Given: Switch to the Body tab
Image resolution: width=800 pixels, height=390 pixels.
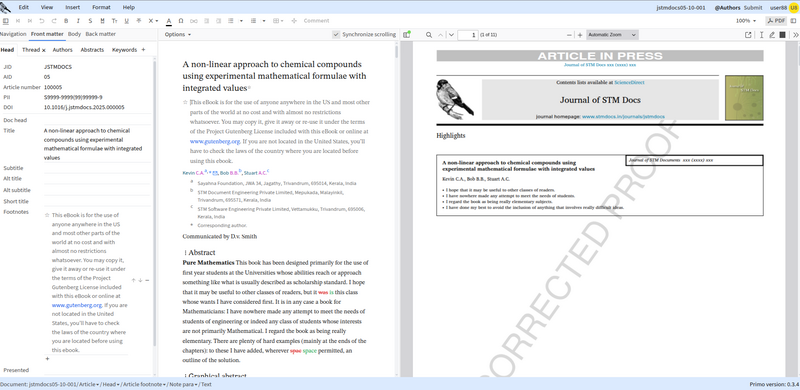Looking at the screenshot, I should 74,34.
